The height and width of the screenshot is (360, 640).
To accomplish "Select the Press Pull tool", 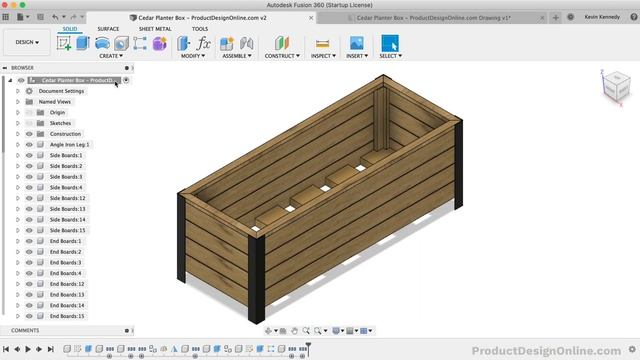I will (x=184, y=43).
